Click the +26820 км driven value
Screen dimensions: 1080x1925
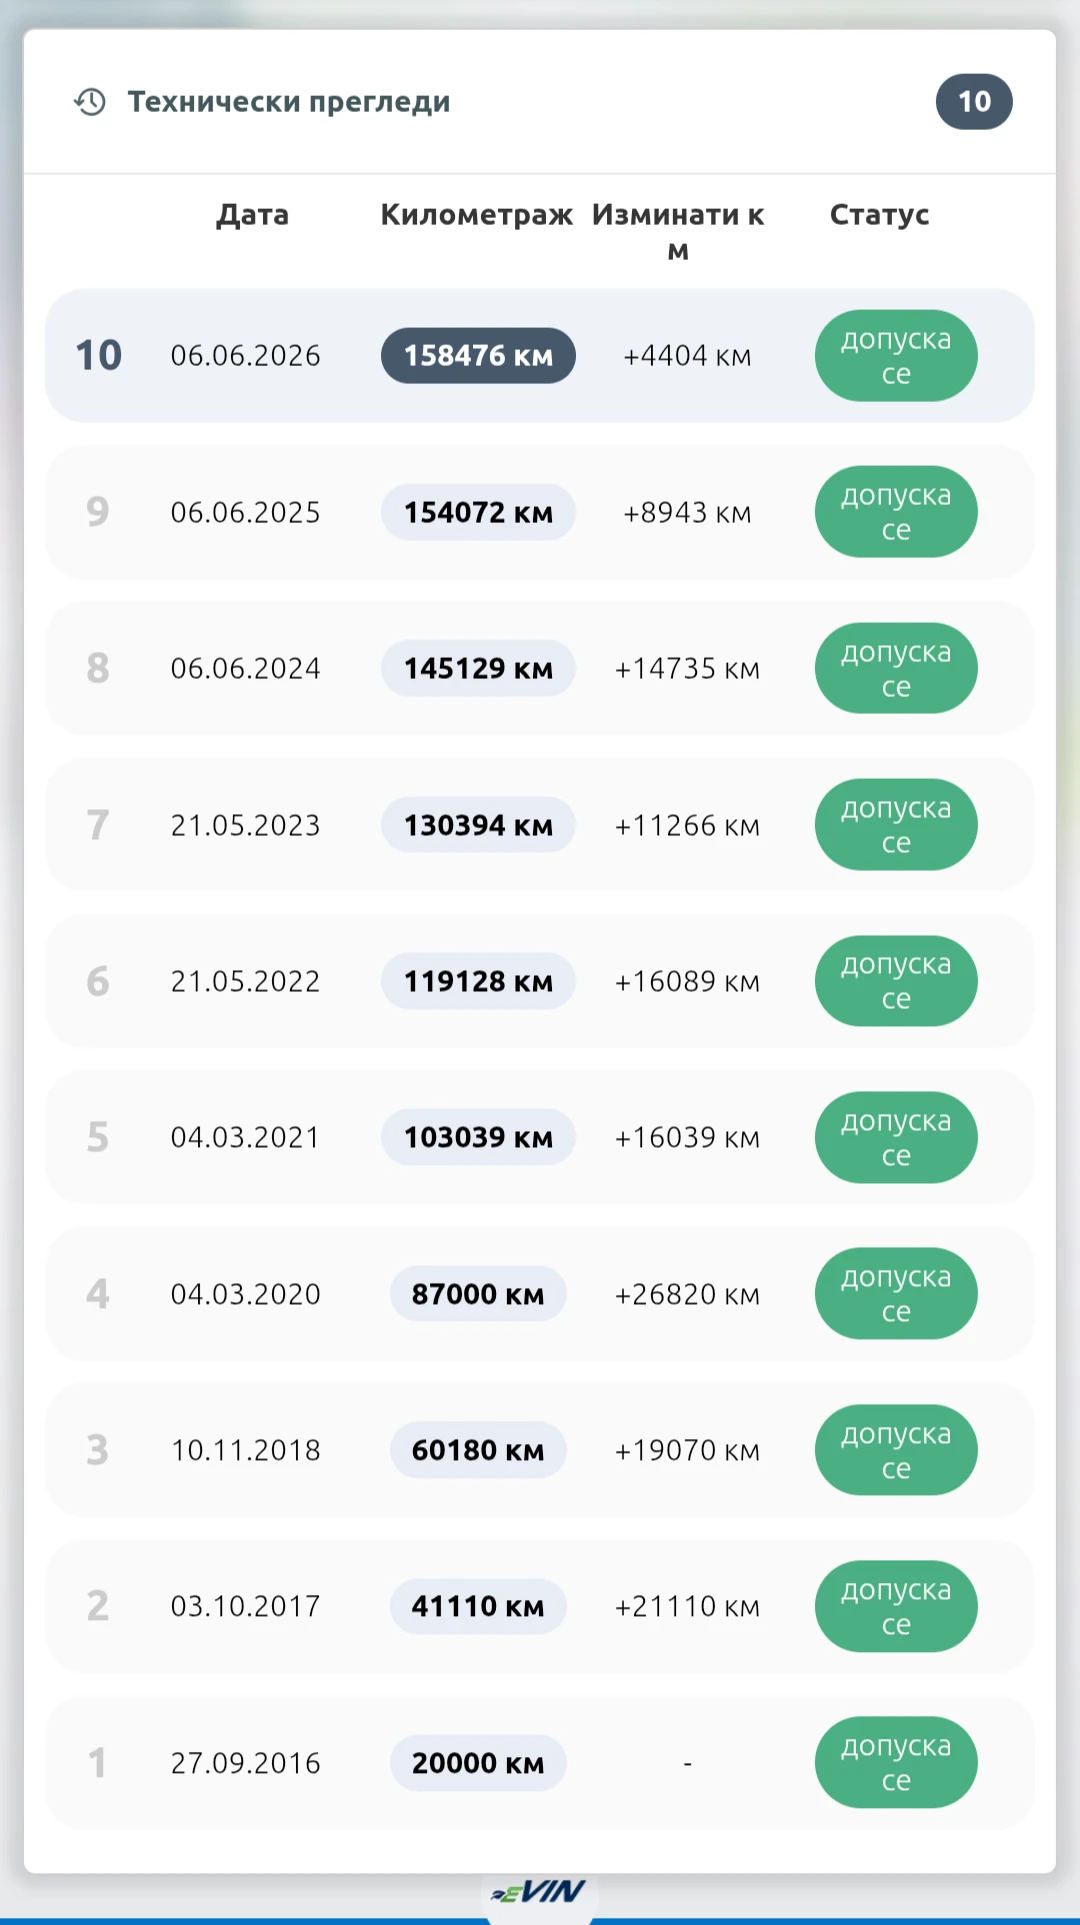[687, 1294]
